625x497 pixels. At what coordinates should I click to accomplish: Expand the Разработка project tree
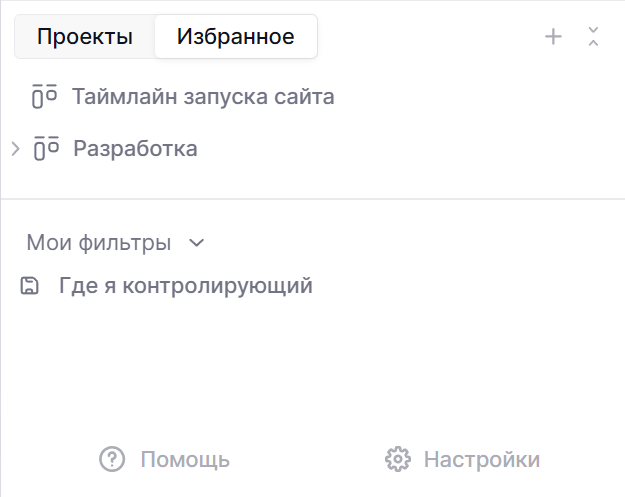[x=15, y=149]
